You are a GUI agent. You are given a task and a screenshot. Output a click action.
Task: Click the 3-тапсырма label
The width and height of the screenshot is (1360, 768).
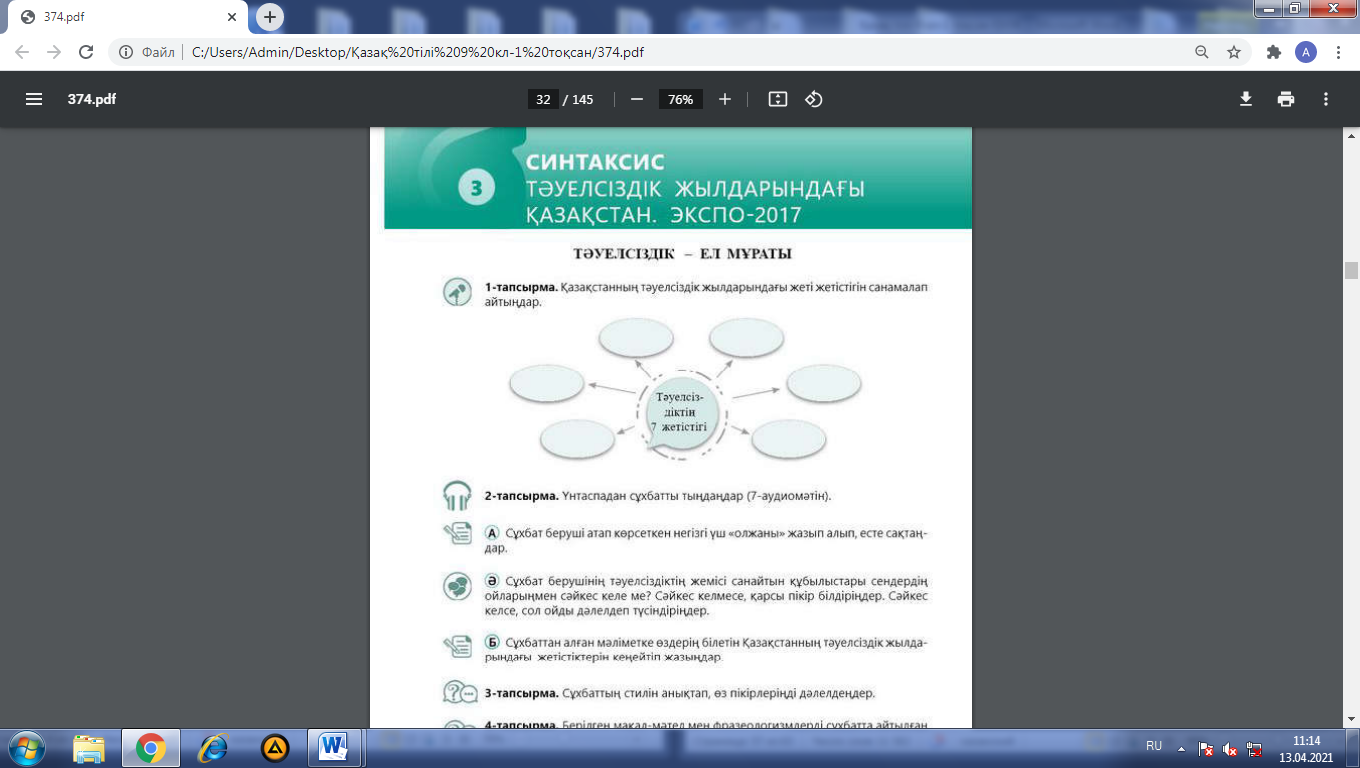pos(521,692)
